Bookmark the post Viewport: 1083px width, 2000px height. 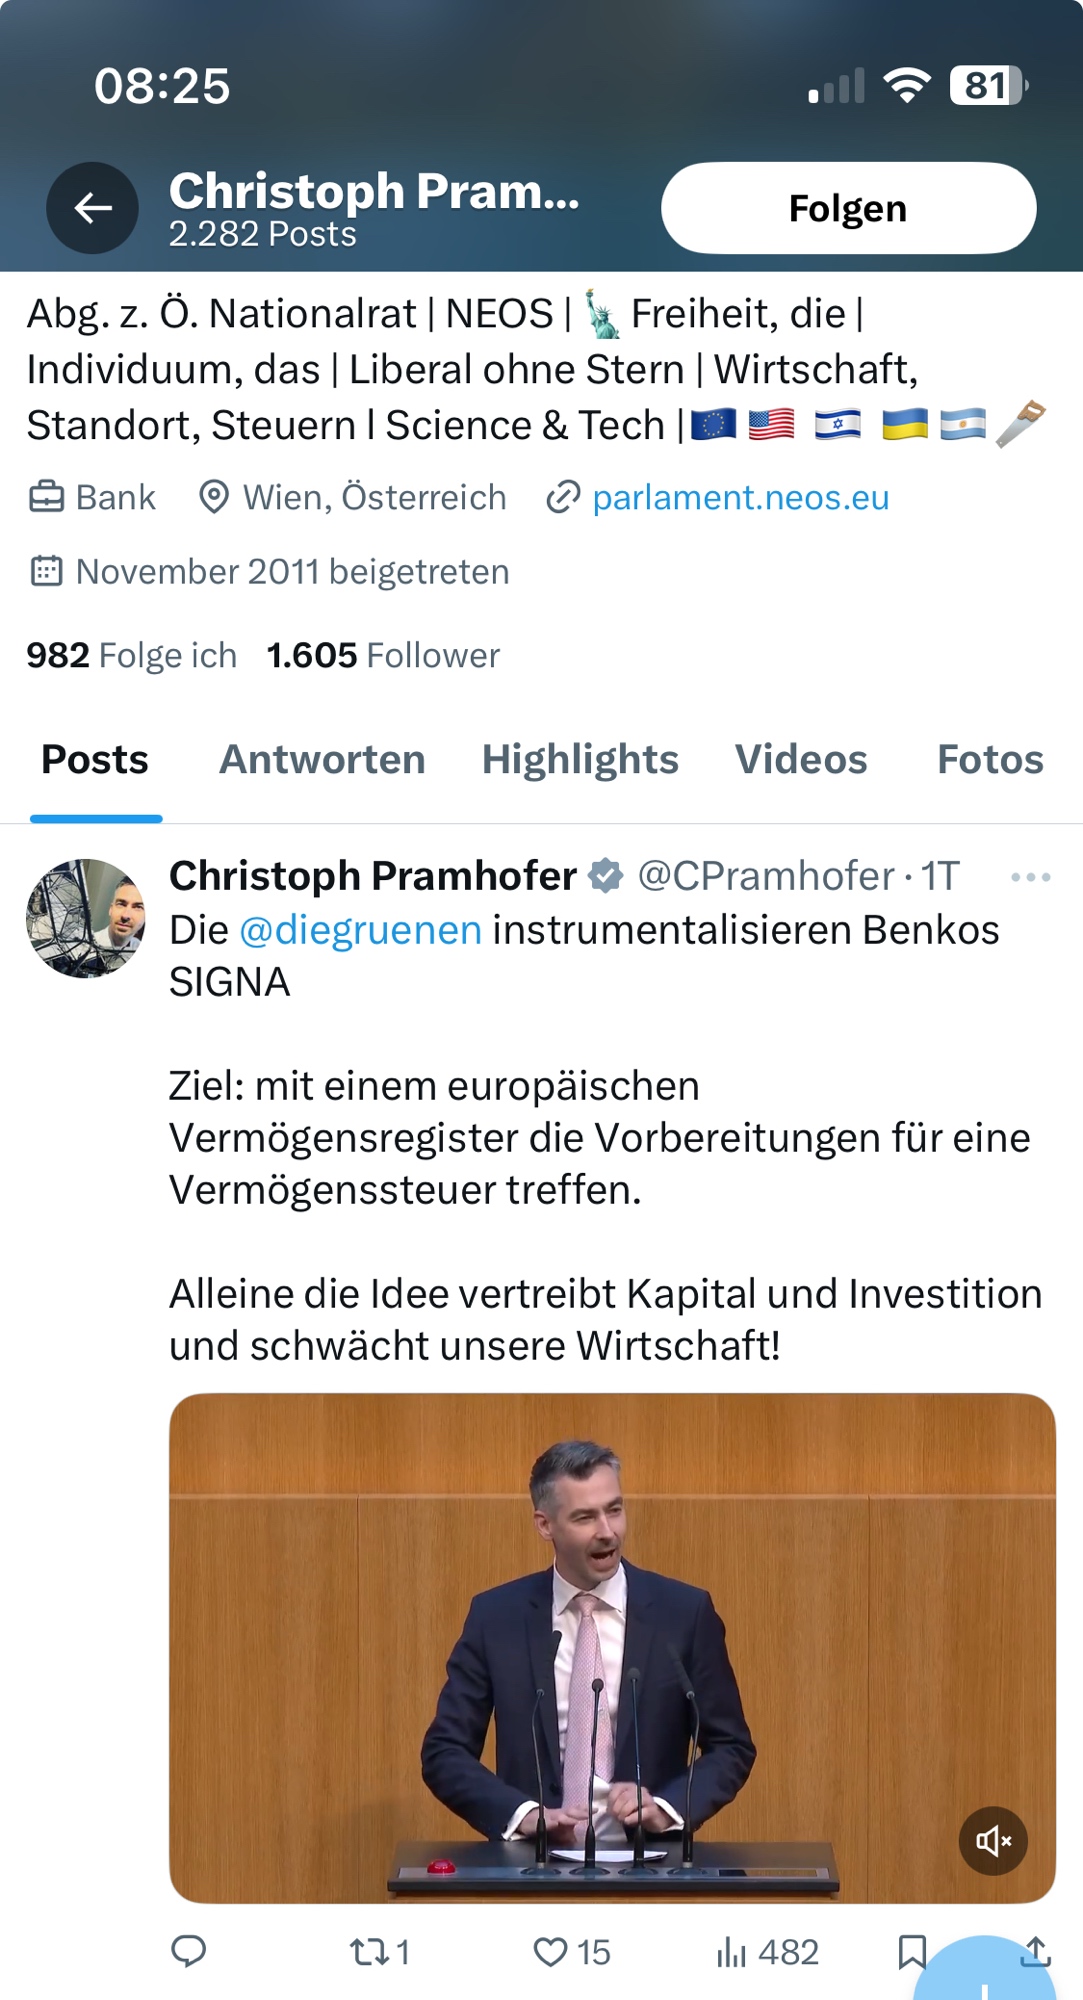pyautogui.click(x=911, y=1951)
